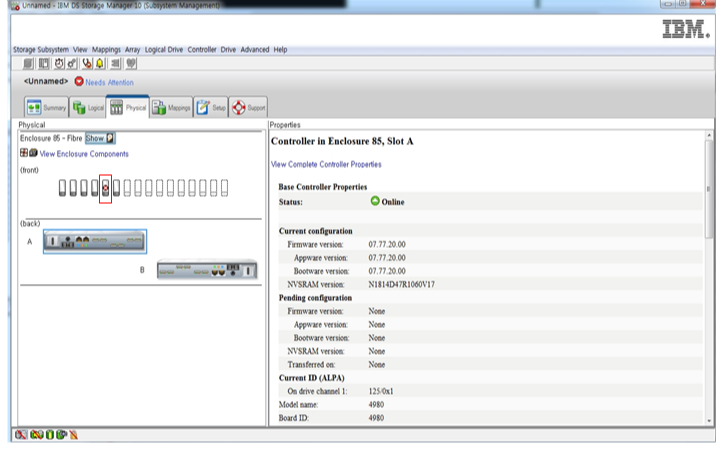Click the first status bar icon with red slash

point(21,435)
